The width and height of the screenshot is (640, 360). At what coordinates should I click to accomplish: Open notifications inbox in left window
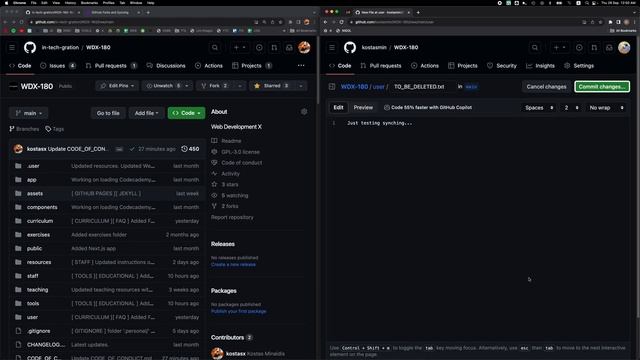[289, 47]
